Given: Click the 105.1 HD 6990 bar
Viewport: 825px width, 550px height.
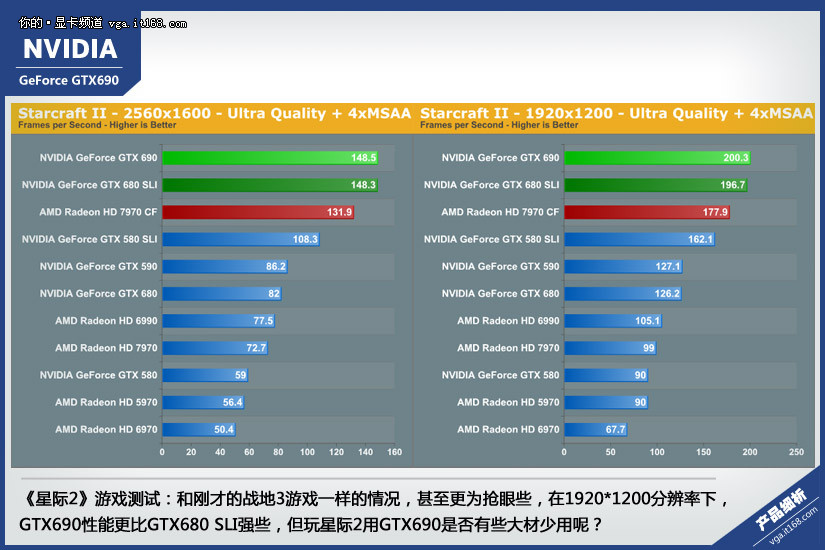Looking at the screenshot, I should coord(613,321).
